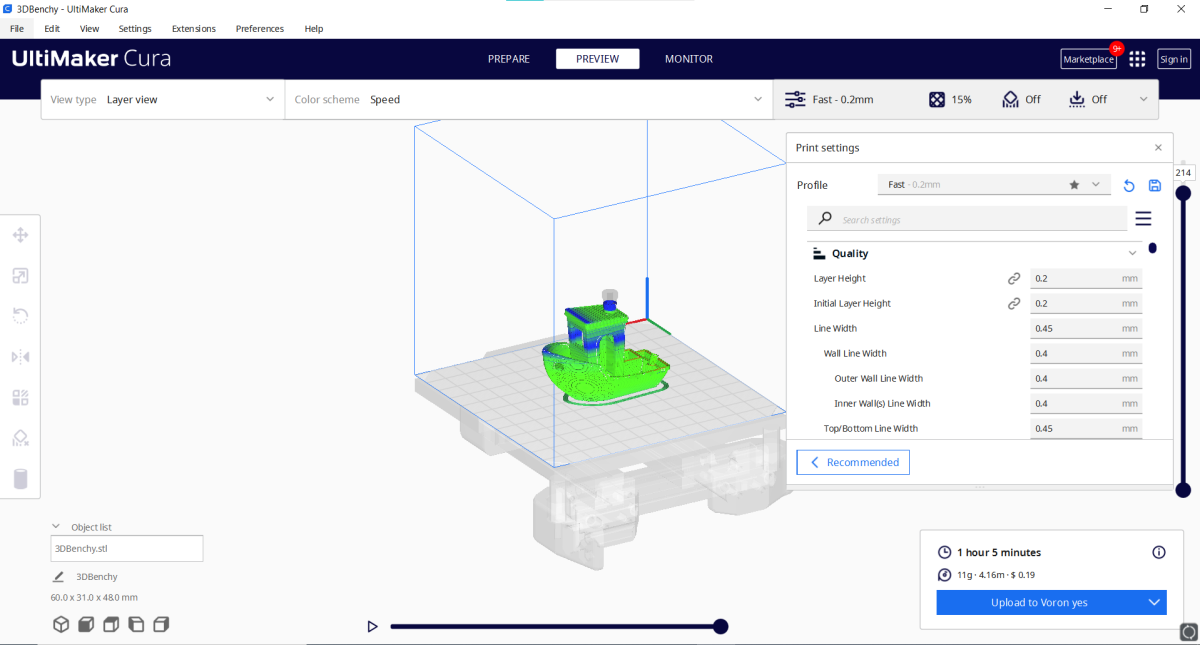The width and height of the screenshot is (1200, 645).
Task: Click the bottom layer slider handle
Action: [x=1183, y=490]
